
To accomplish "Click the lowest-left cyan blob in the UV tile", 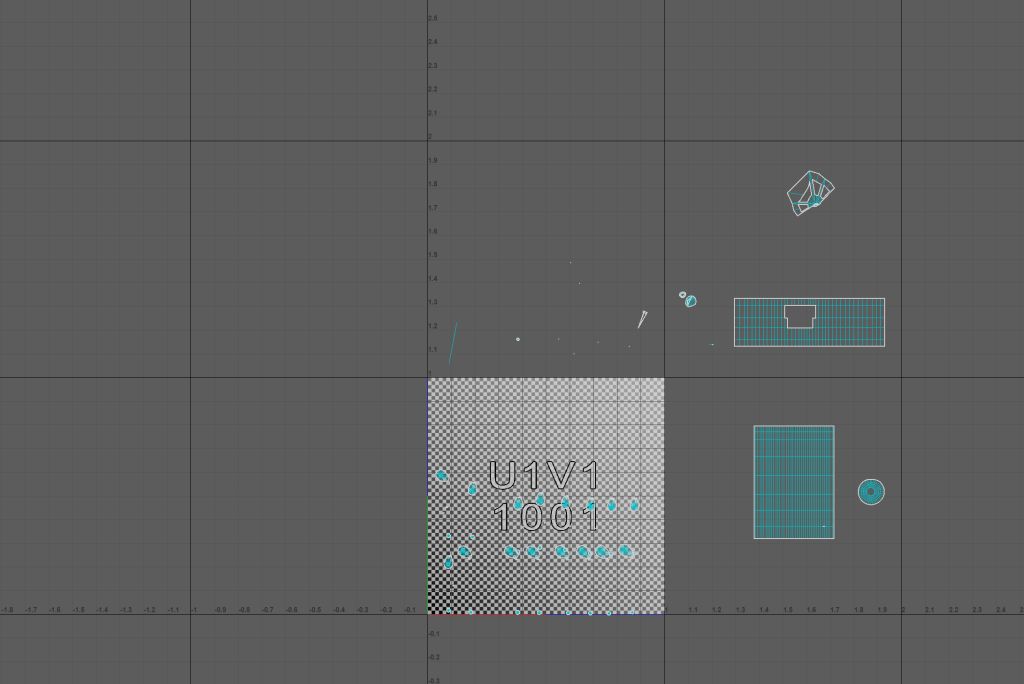I will coord(448,563).
